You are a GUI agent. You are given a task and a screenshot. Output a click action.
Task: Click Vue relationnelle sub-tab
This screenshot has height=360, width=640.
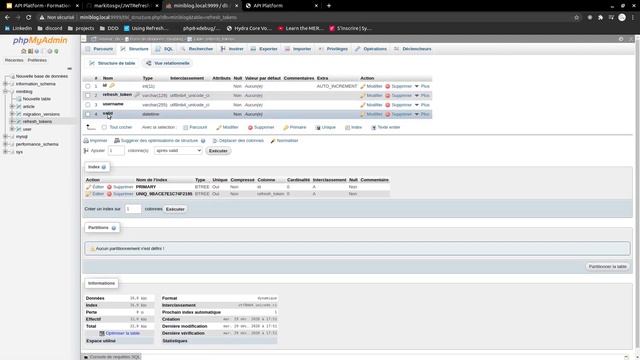click(x=168, y=63)
